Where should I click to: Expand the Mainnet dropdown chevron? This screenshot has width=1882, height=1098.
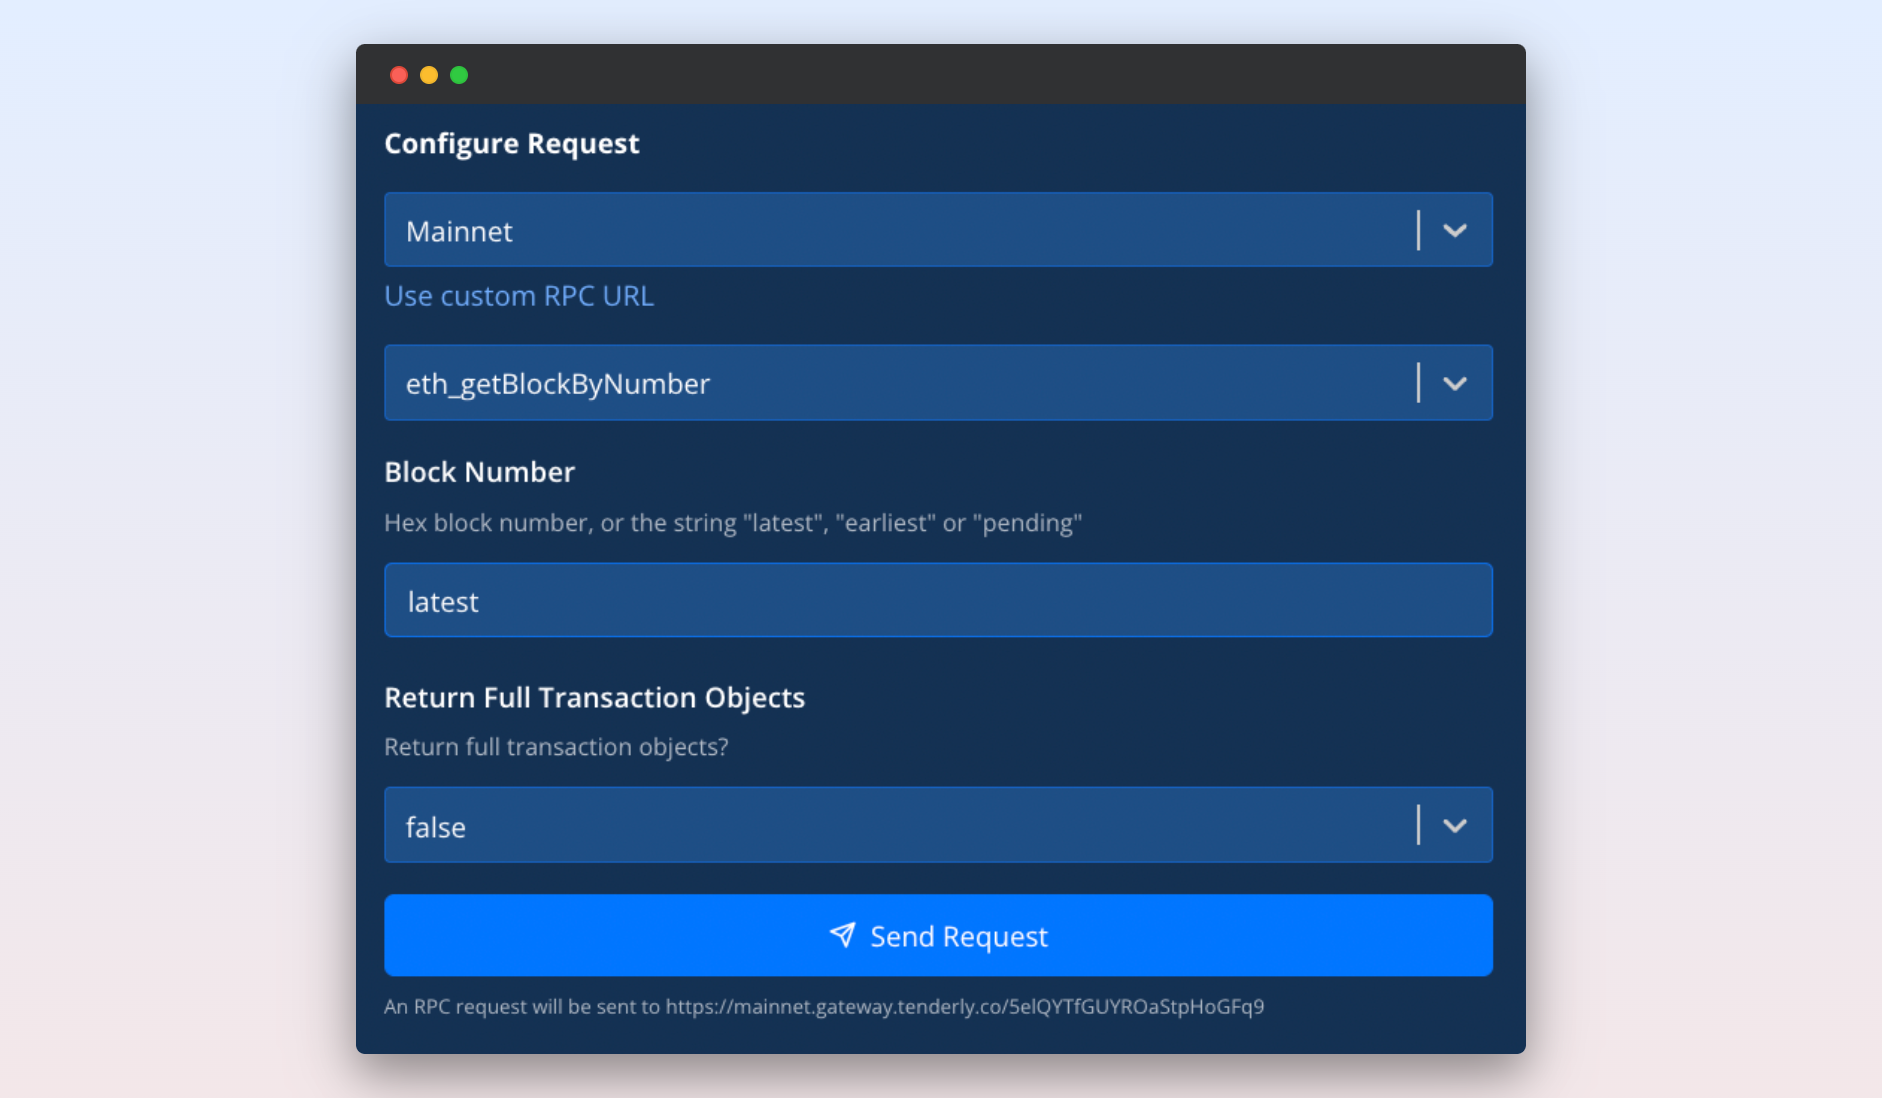point(1455,231)
